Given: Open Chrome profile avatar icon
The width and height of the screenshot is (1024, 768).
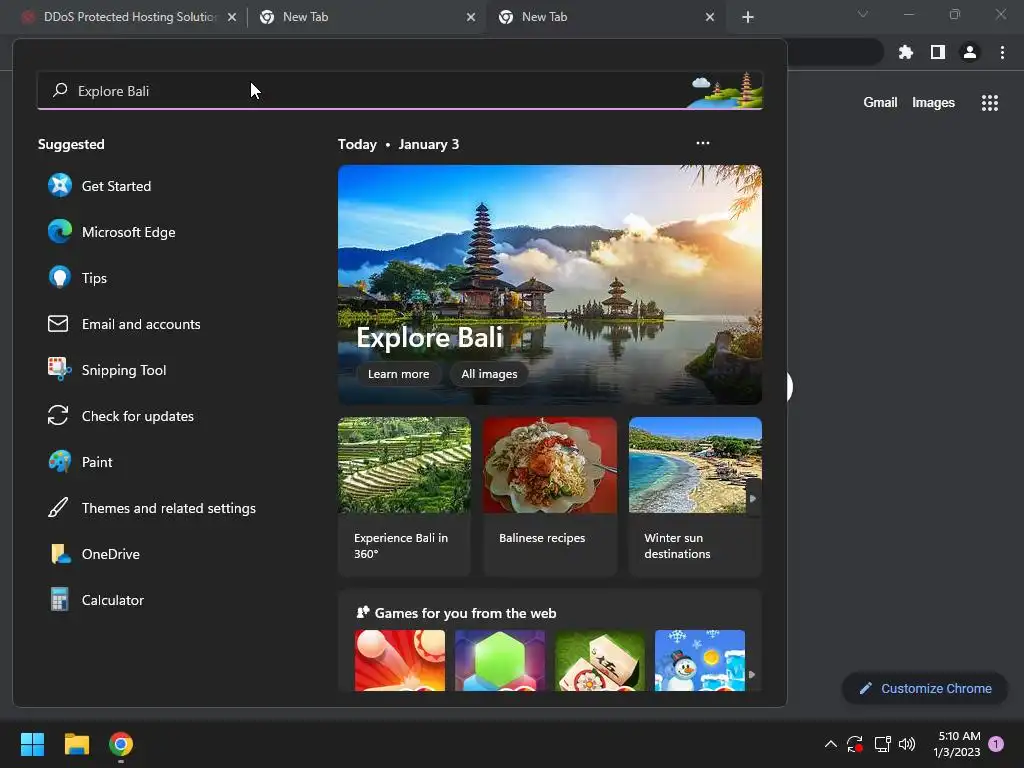Looking at the screenshot, I should point(970,52).
